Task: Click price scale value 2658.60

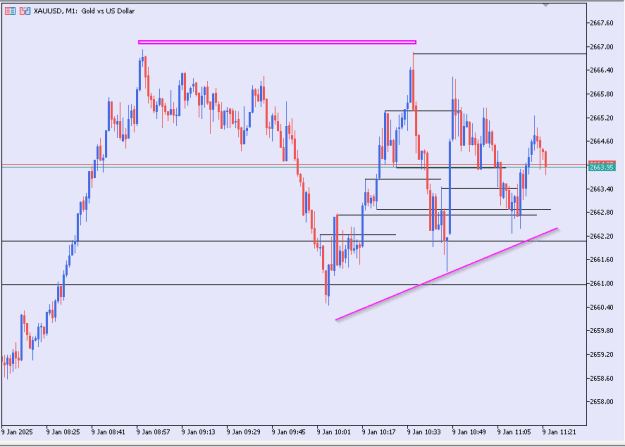Action: 601,378
